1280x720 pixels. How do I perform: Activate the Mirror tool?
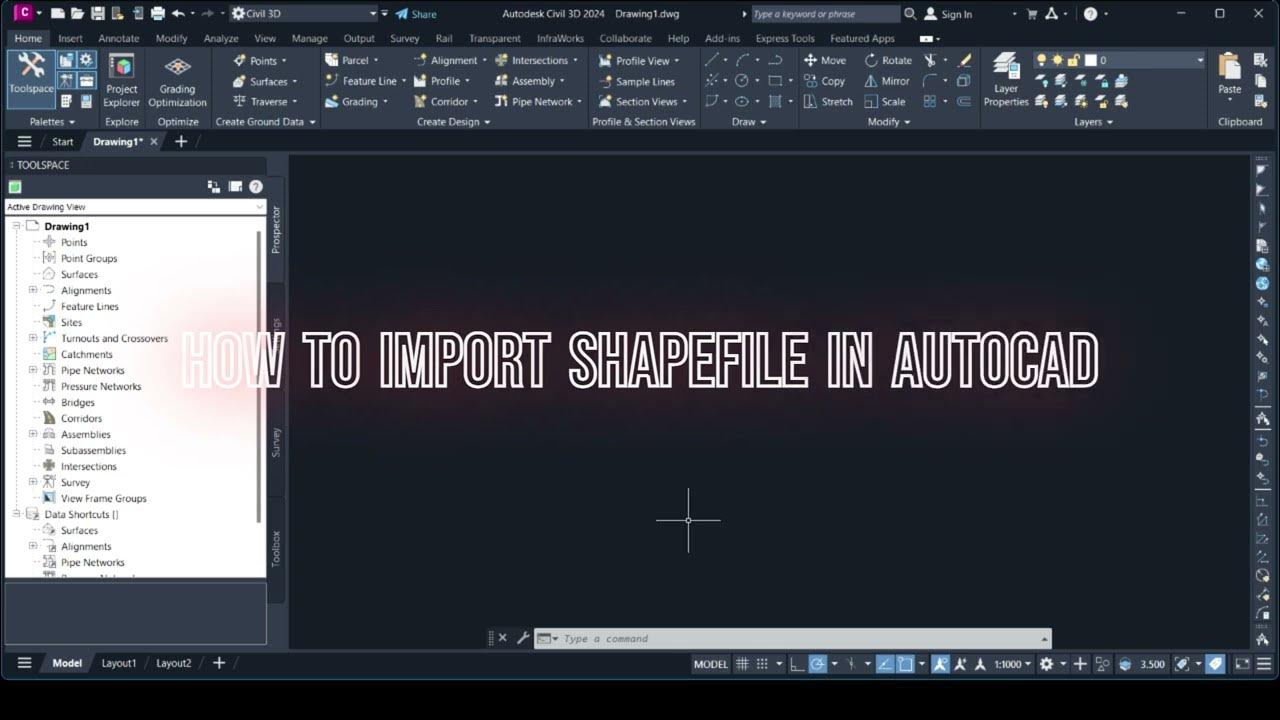click(887, 81)
